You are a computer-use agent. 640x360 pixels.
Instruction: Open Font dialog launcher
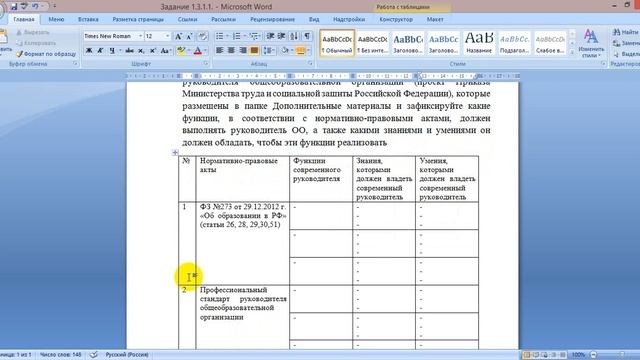coord(206,64)
